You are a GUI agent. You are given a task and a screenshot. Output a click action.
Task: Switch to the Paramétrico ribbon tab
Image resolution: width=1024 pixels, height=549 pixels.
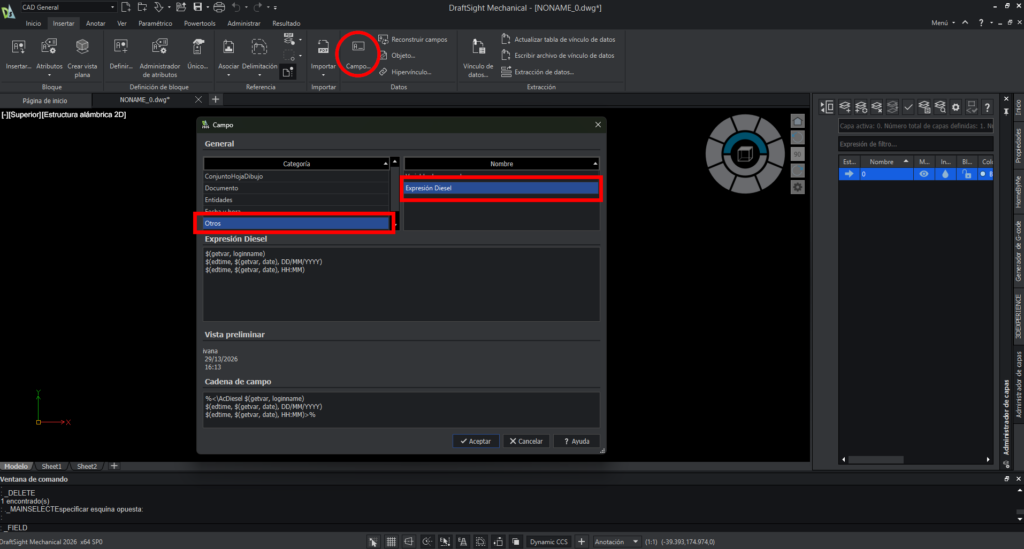(155, 24)
